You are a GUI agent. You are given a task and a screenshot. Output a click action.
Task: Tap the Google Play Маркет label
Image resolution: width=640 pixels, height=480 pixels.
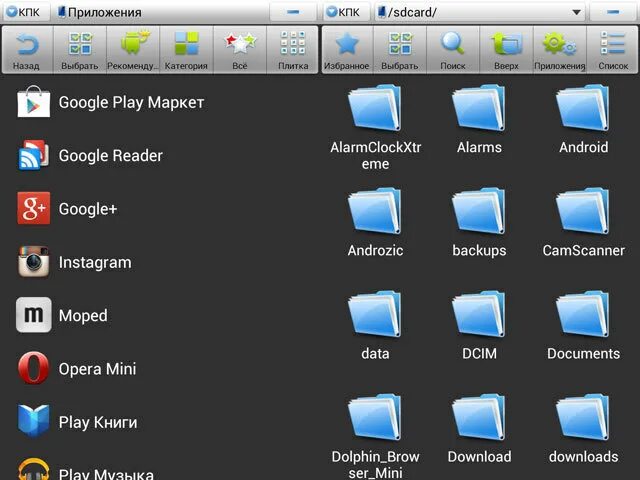pyautogui.click(x=131, y=102)
